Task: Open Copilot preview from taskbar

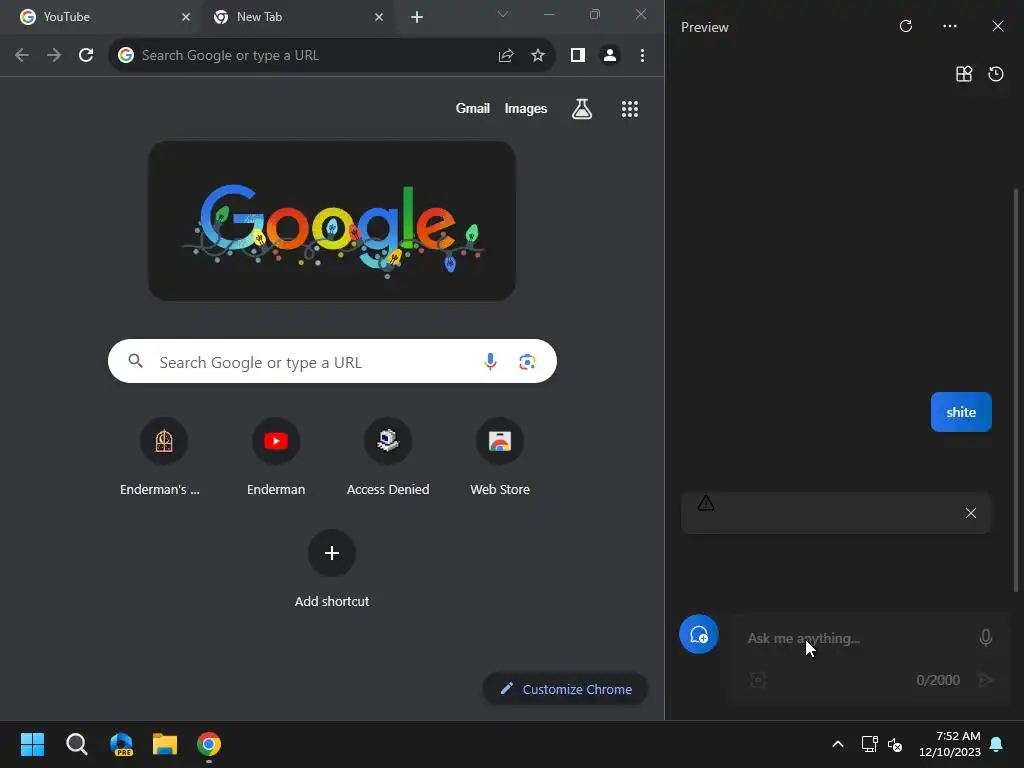Action: [121, 744]
